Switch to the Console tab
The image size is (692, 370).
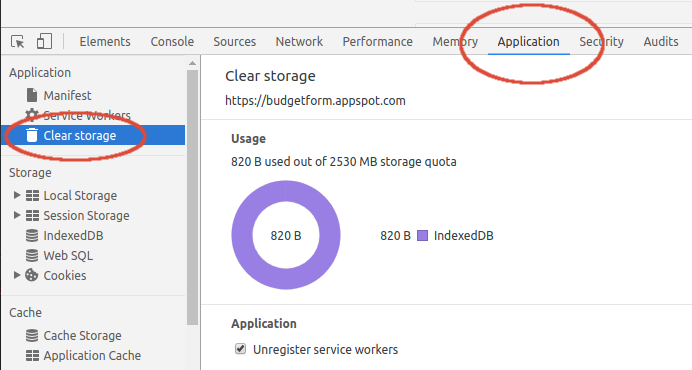172,42
